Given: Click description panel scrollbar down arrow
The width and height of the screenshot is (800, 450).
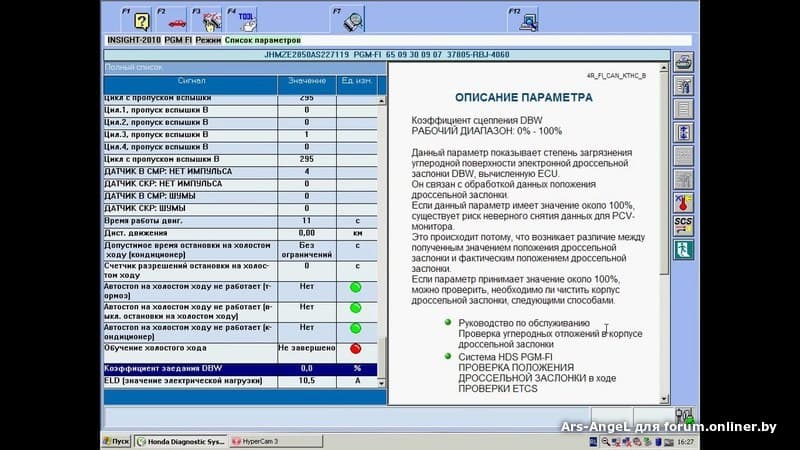Looking at the screenshot, I should [666, 397].
